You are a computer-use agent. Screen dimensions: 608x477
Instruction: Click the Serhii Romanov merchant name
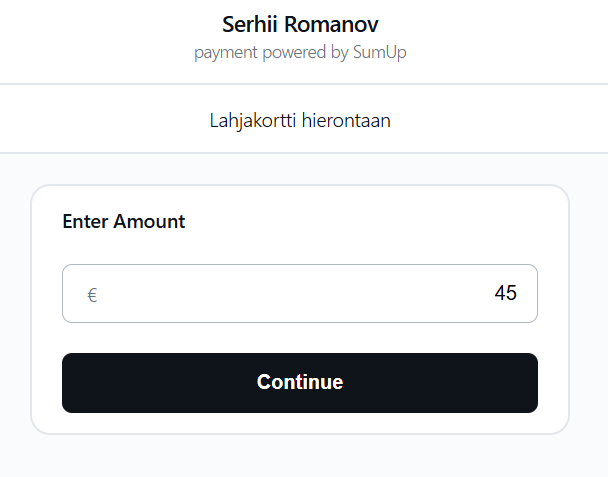(x=300, y=24)
